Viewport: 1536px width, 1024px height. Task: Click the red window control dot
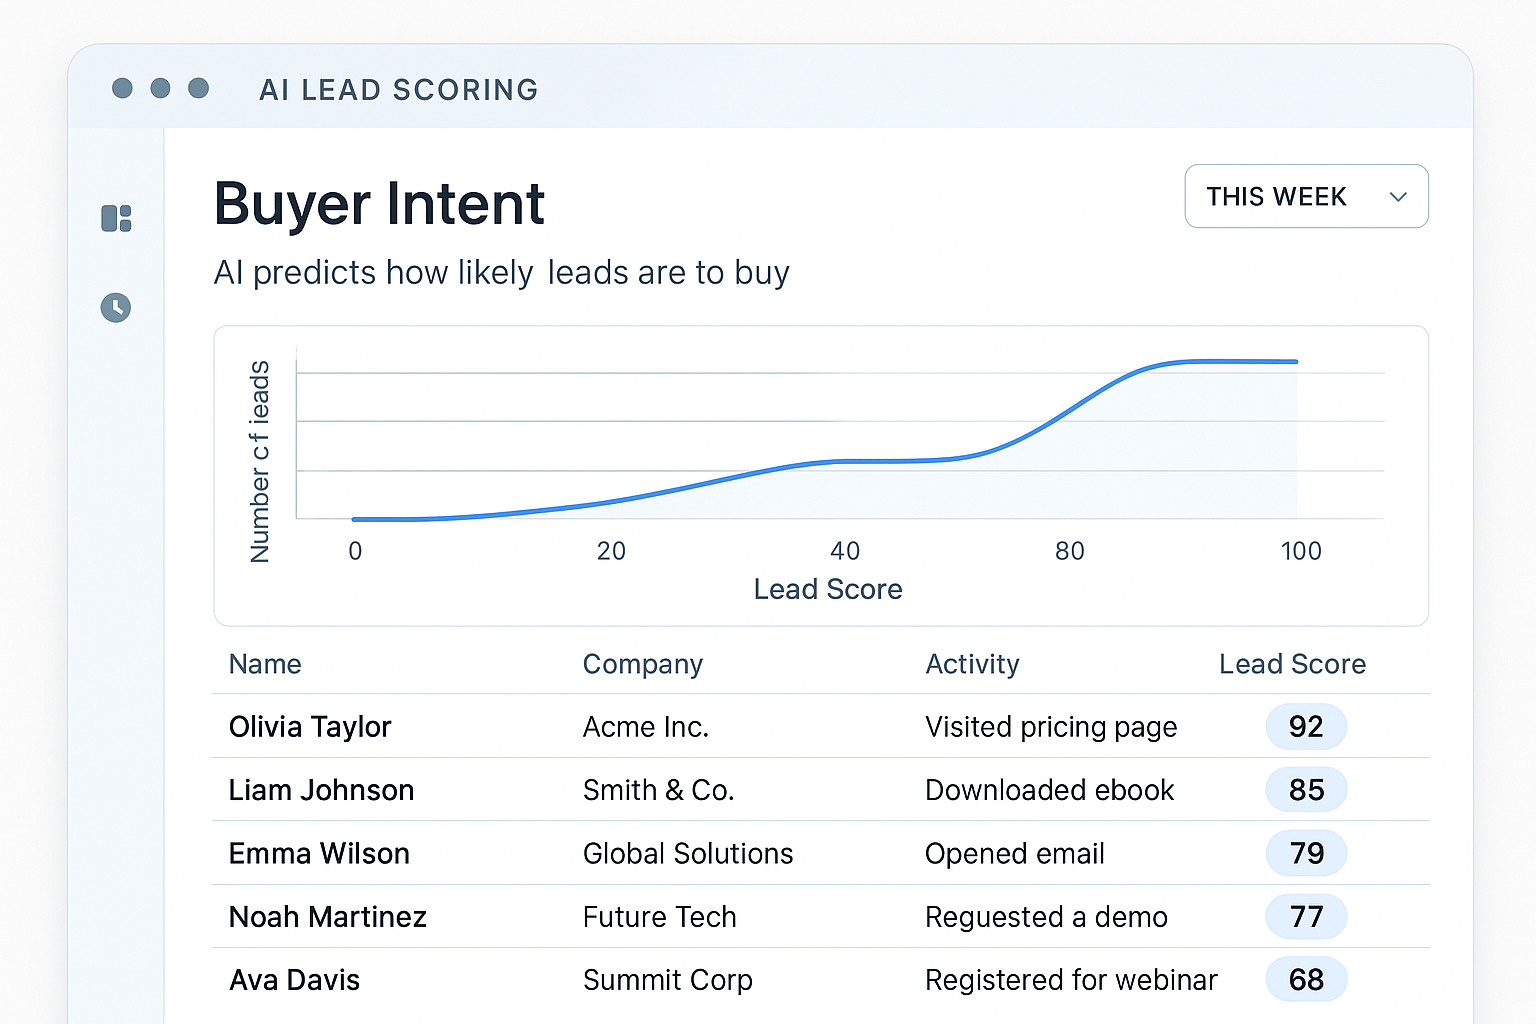click(x=122, y=88)
